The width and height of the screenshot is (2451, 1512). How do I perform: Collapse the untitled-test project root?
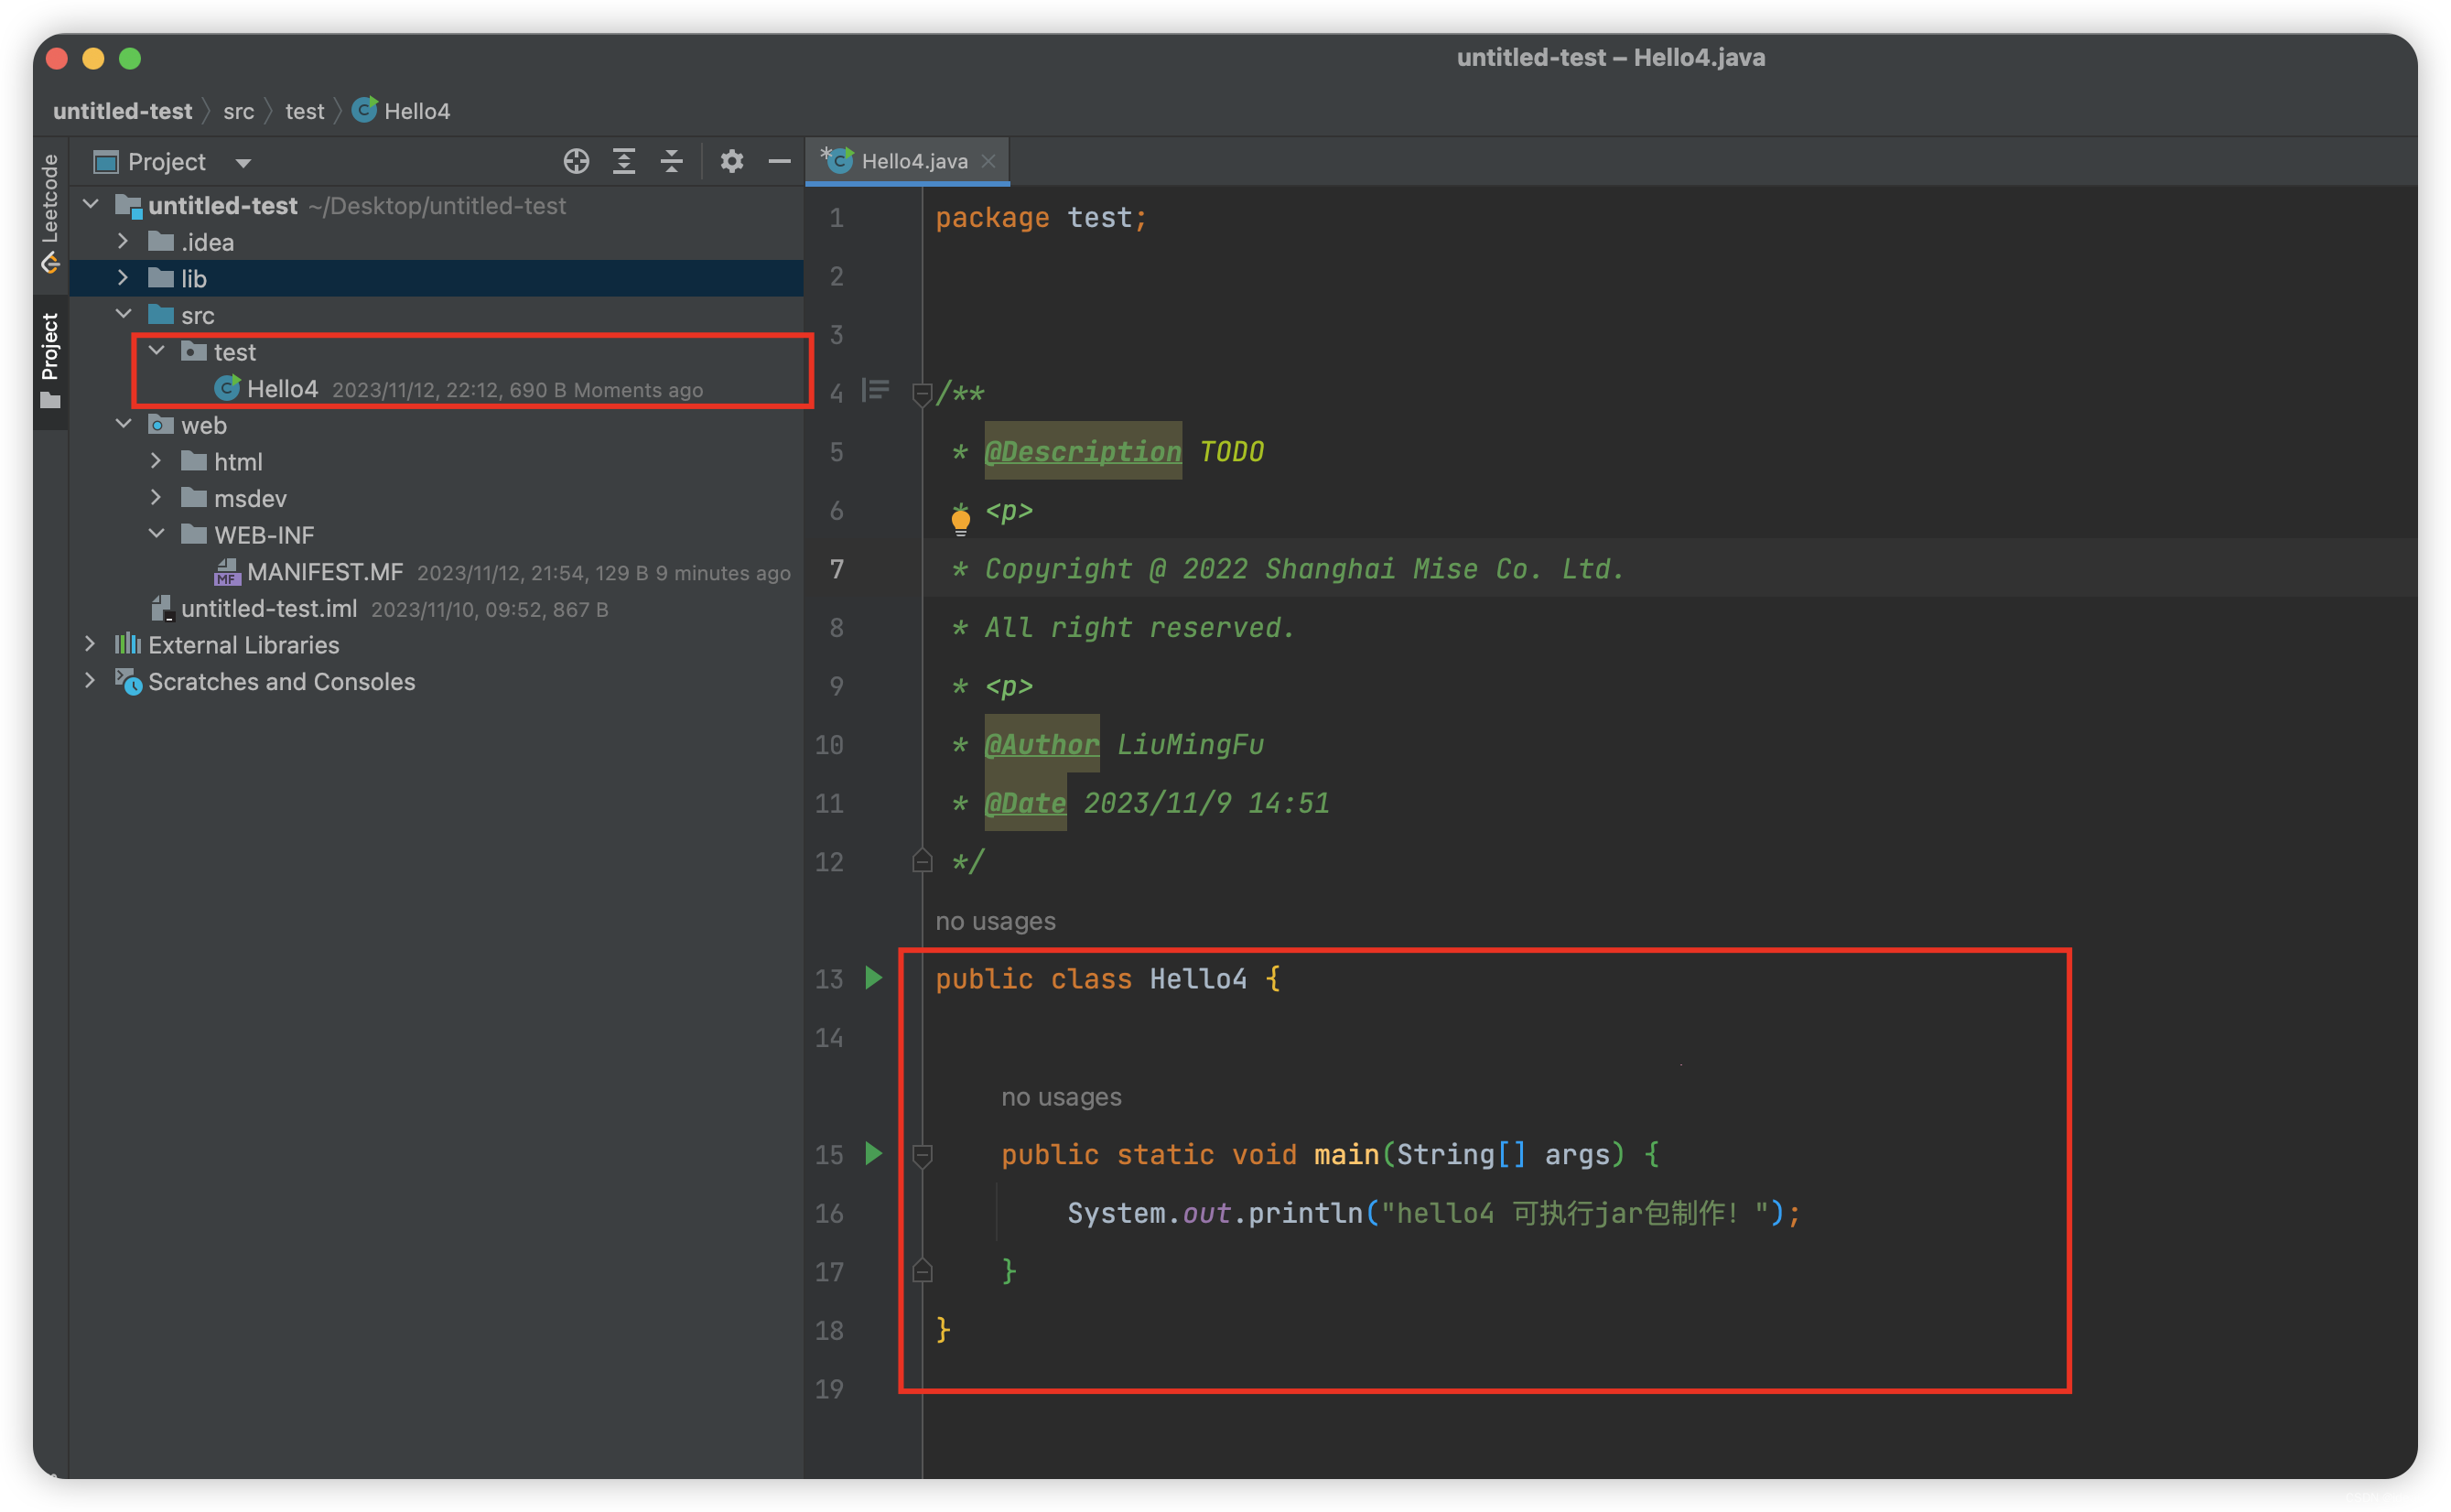point(90,205)
